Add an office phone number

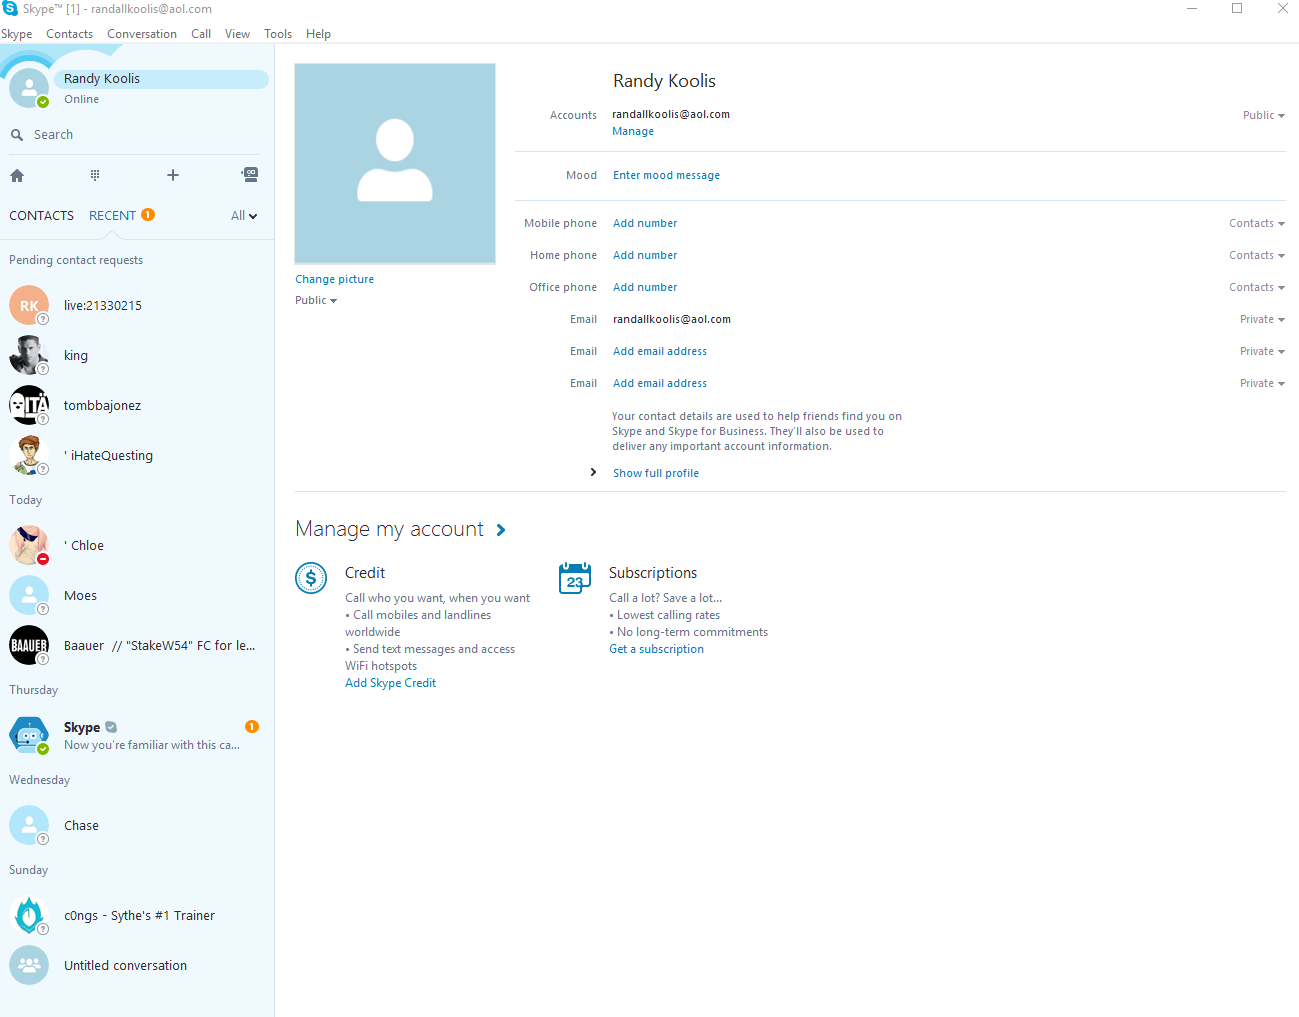tap(645, 288)
